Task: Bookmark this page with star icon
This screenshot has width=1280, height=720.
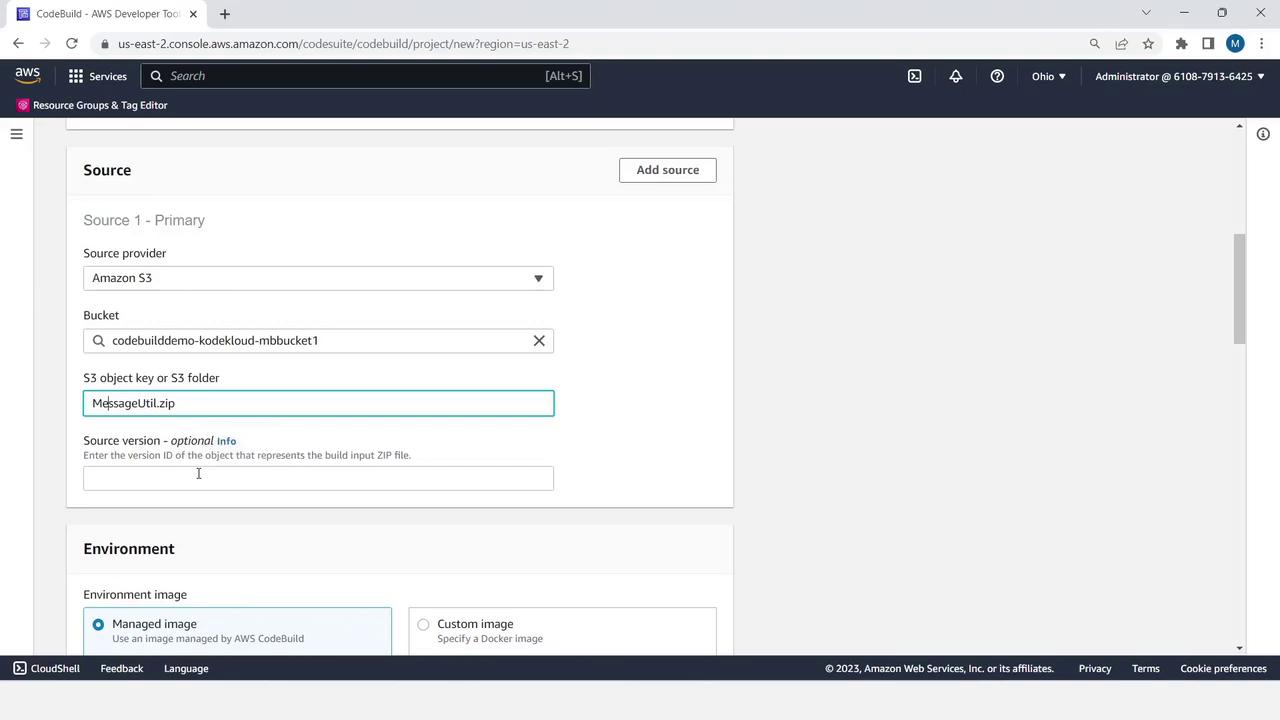Action: [1148, 44]
